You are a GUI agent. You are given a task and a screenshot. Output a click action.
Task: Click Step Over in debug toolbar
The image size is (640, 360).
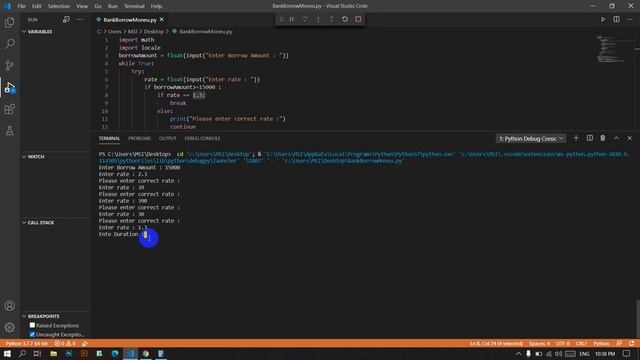[305, 19]
